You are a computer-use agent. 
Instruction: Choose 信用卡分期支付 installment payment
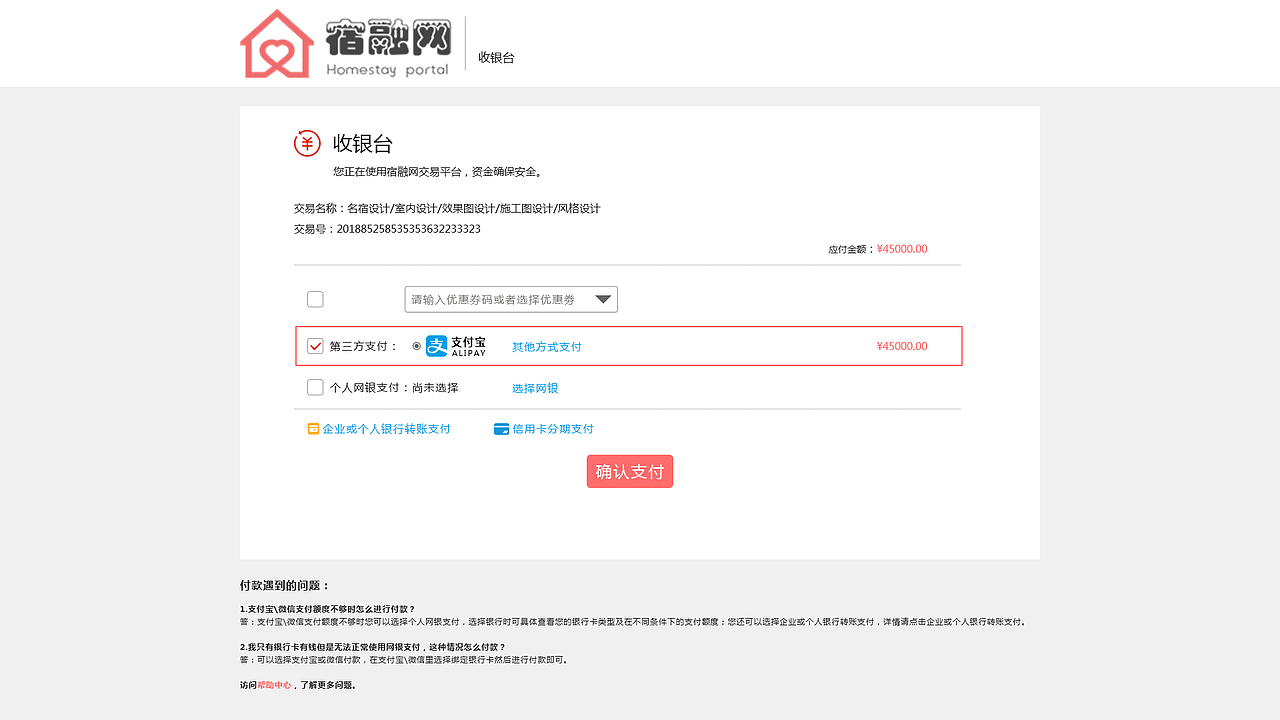point(551,428)
